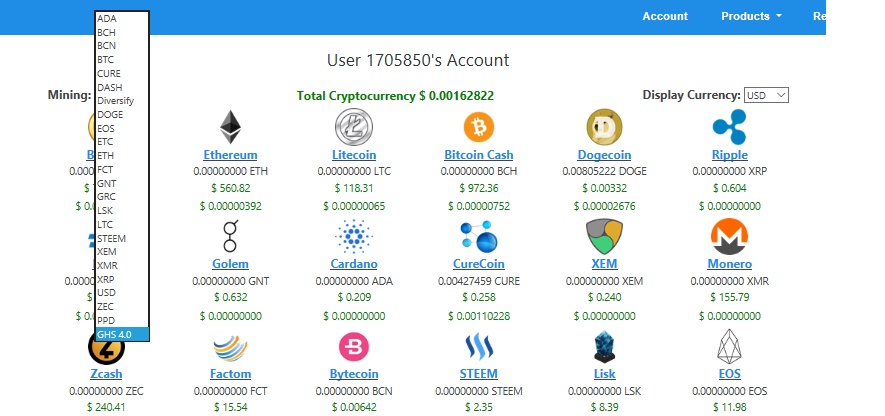Select ADA in the mining list

point(121,19)
